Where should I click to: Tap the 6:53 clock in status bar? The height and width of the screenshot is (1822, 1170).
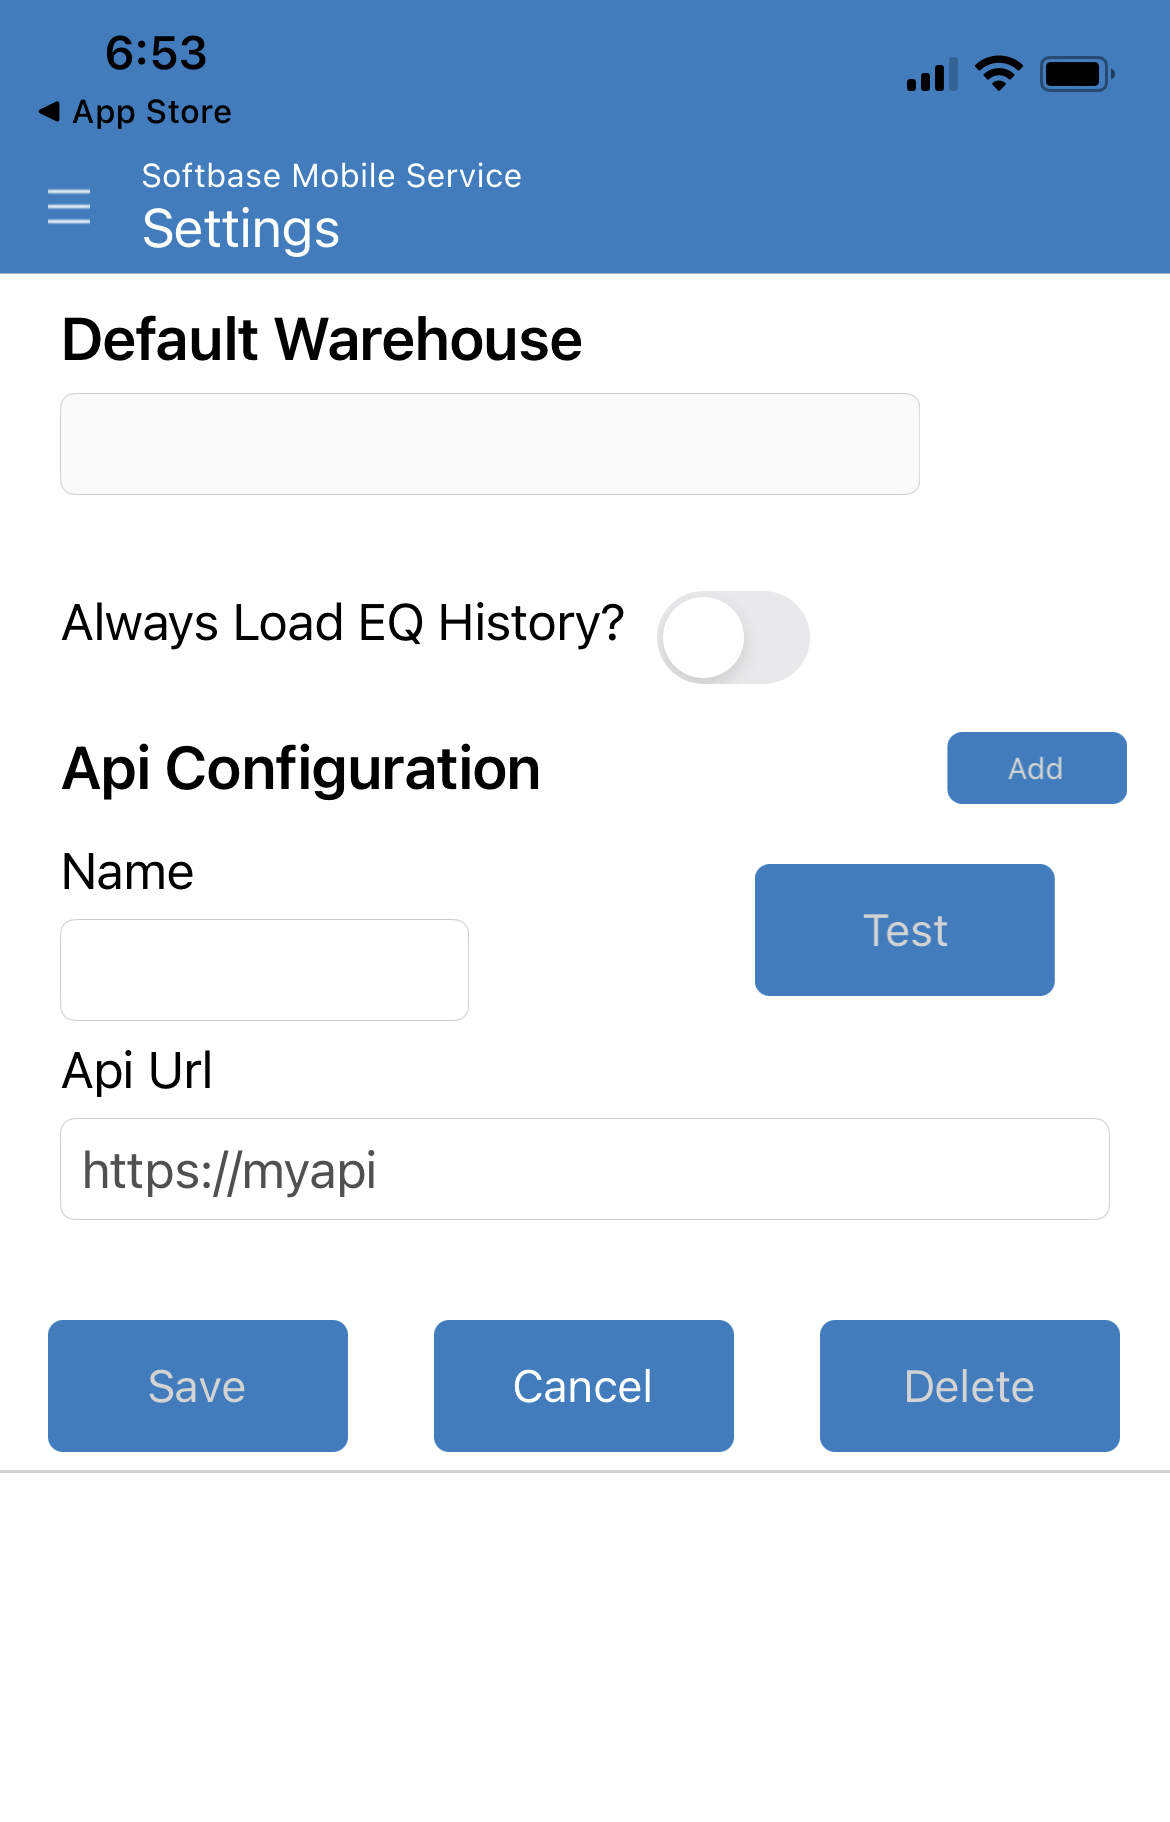click(x=156, y=53)
